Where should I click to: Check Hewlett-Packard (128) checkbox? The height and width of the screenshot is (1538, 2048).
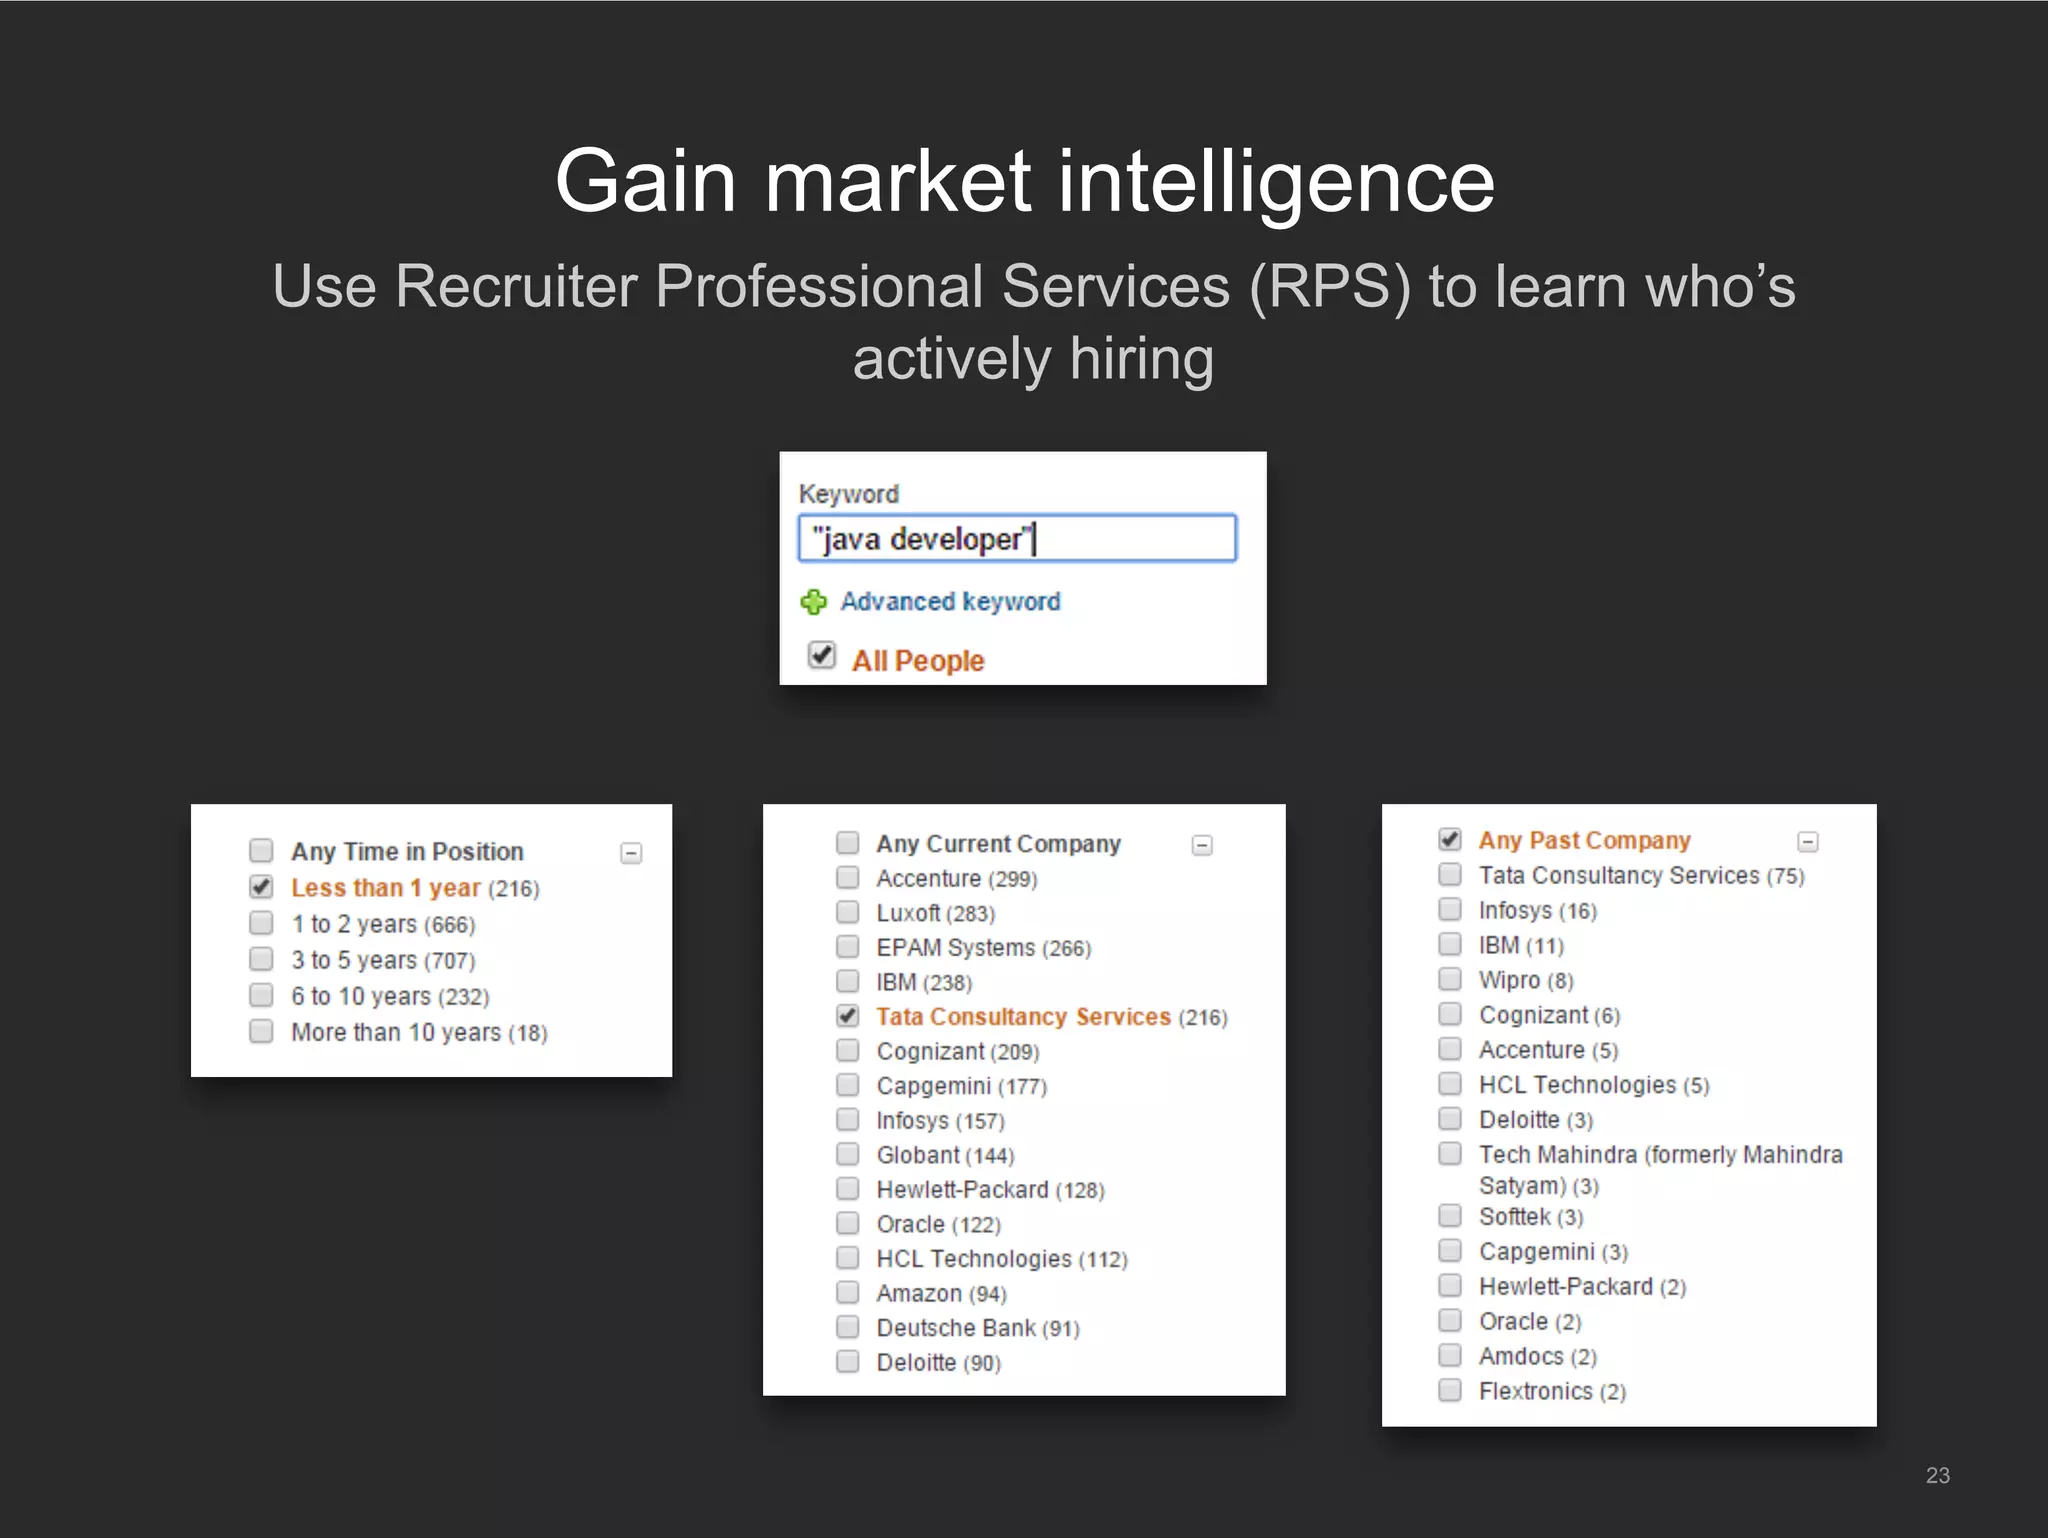[x=848, y=1188]
